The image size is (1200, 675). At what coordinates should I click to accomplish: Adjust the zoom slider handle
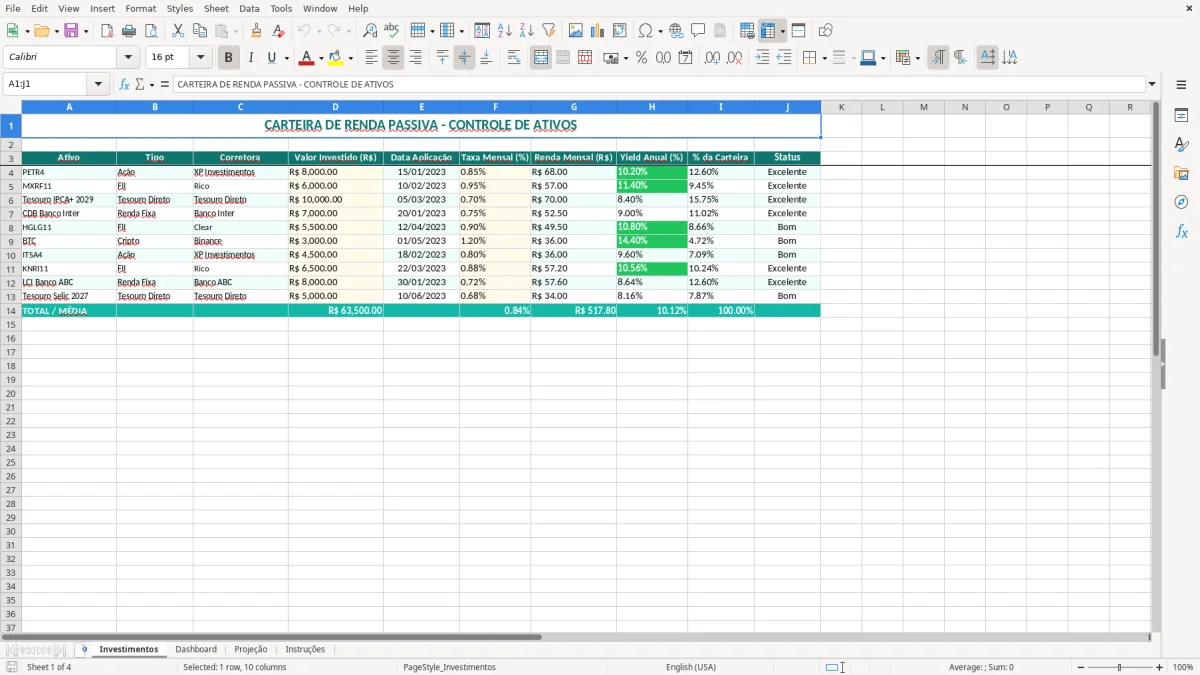[1120, 667]
